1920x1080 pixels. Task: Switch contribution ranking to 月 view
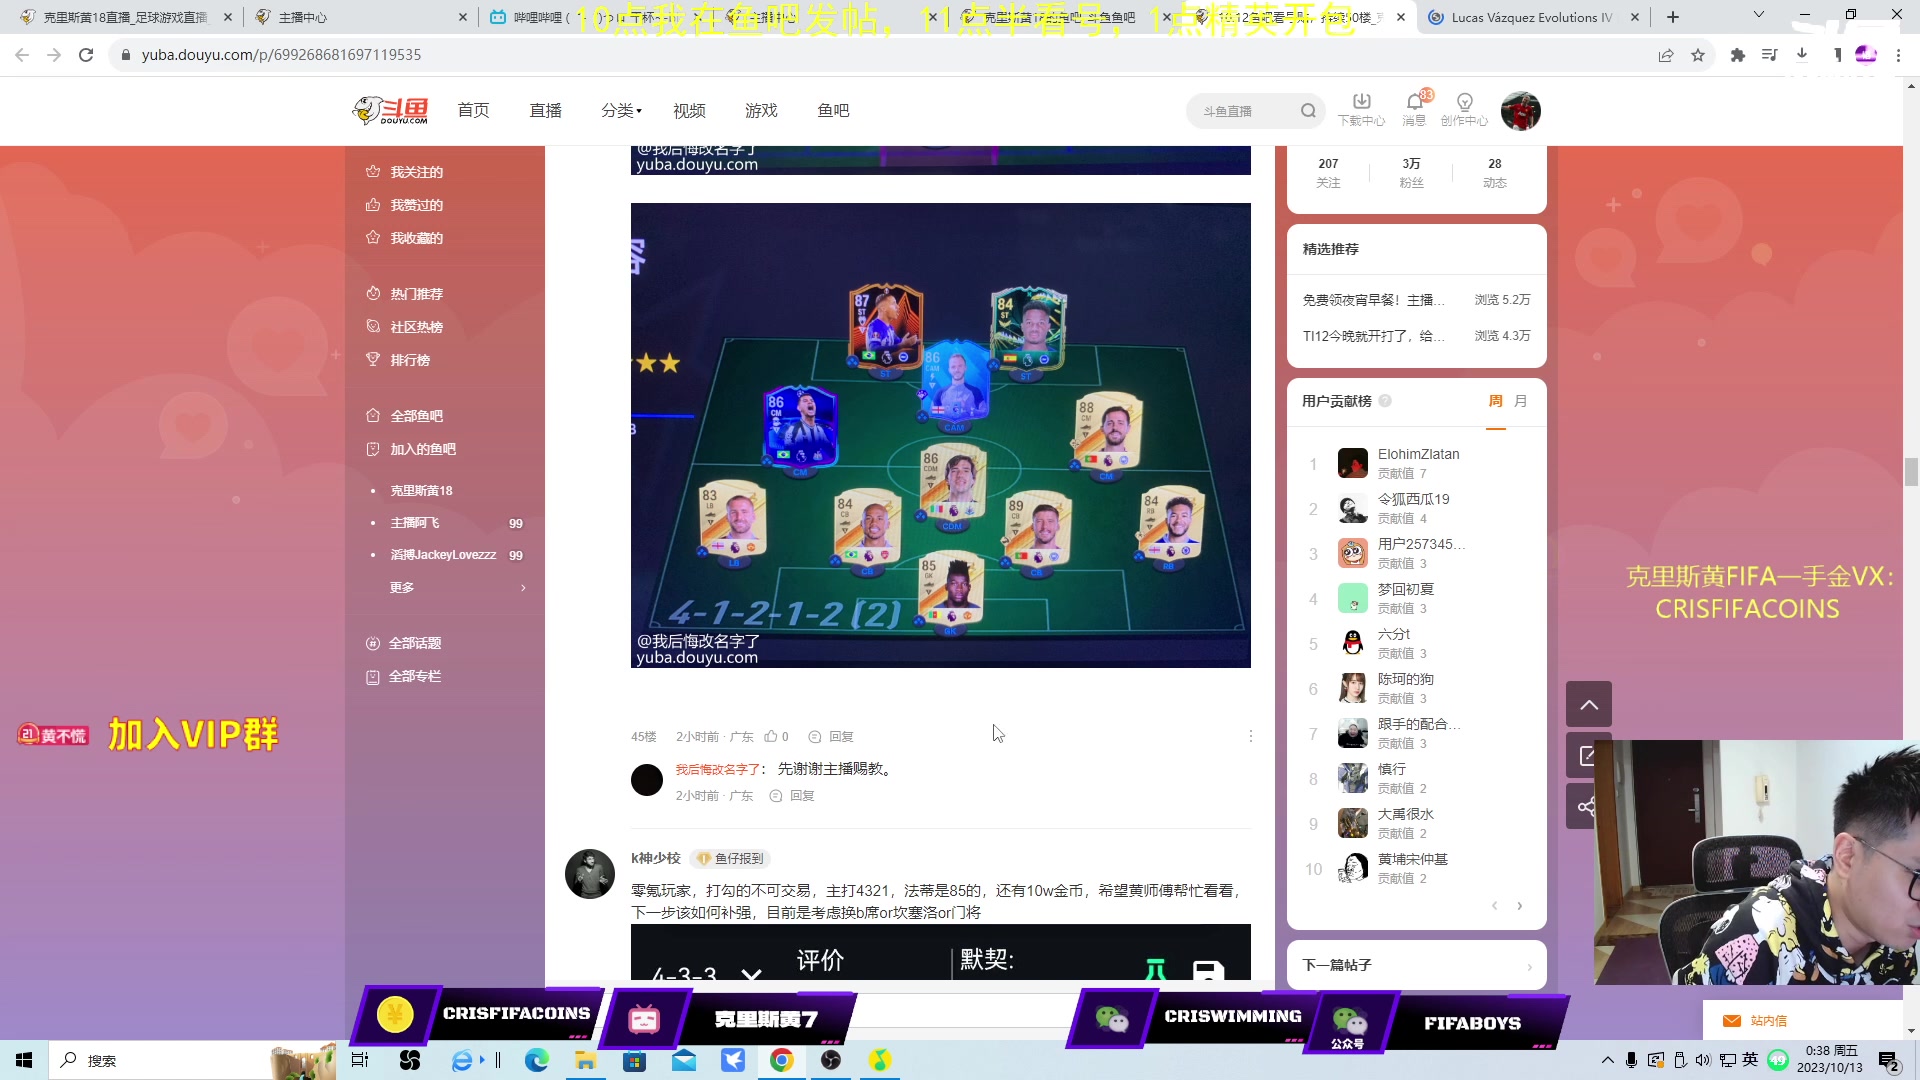1520,400
